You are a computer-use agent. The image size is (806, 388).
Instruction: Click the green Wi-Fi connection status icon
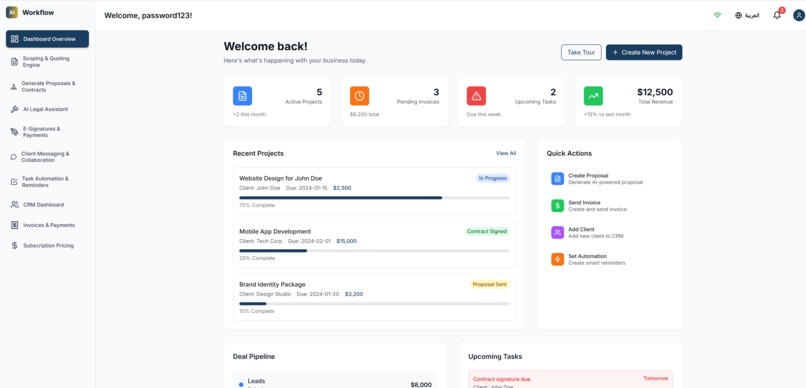717,15
